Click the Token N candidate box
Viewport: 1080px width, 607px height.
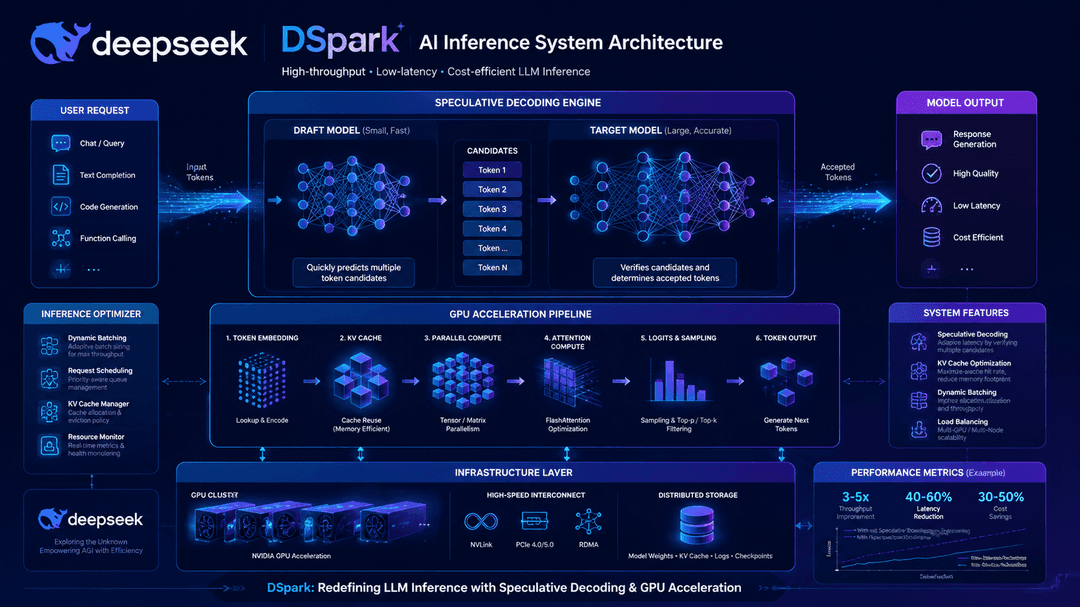coord(492,267)
